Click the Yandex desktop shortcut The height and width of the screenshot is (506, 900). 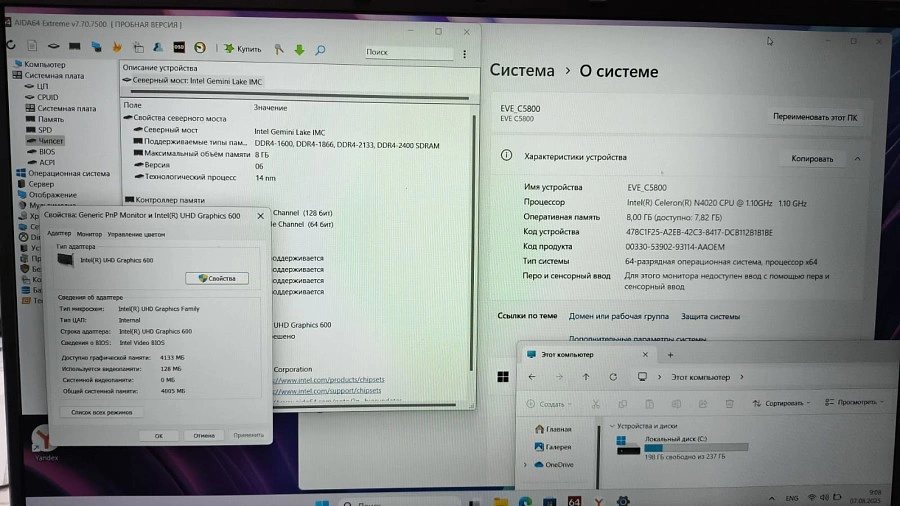pos(45,444)
